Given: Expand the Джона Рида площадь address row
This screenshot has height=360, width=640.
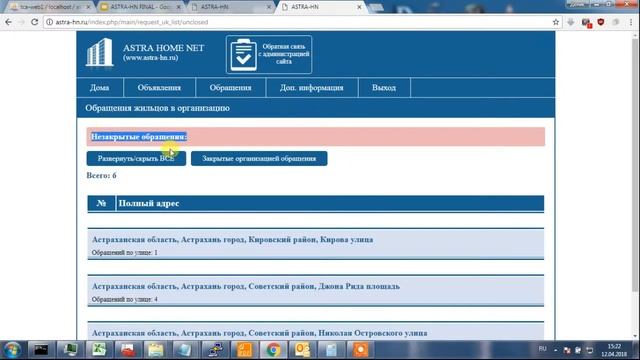Looking at the screenshot, I should tap(316, 291).
